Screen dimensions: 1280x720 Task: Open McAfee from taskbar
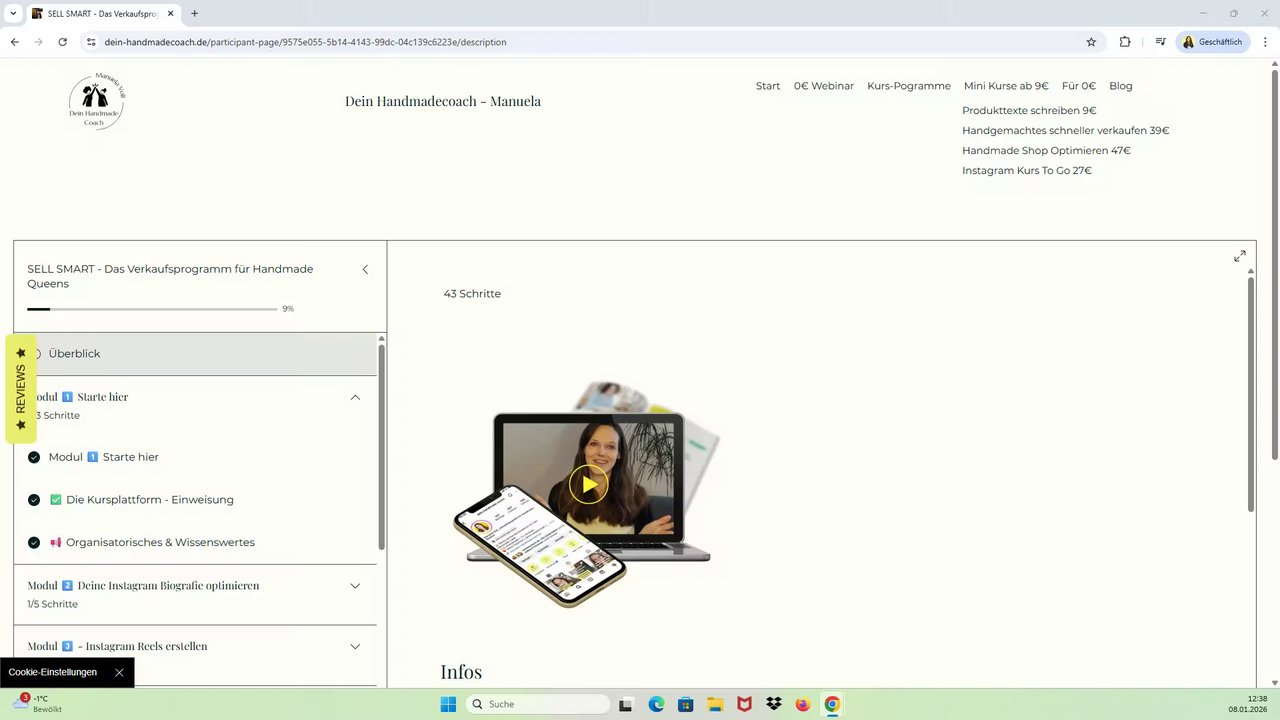point(744,704)
